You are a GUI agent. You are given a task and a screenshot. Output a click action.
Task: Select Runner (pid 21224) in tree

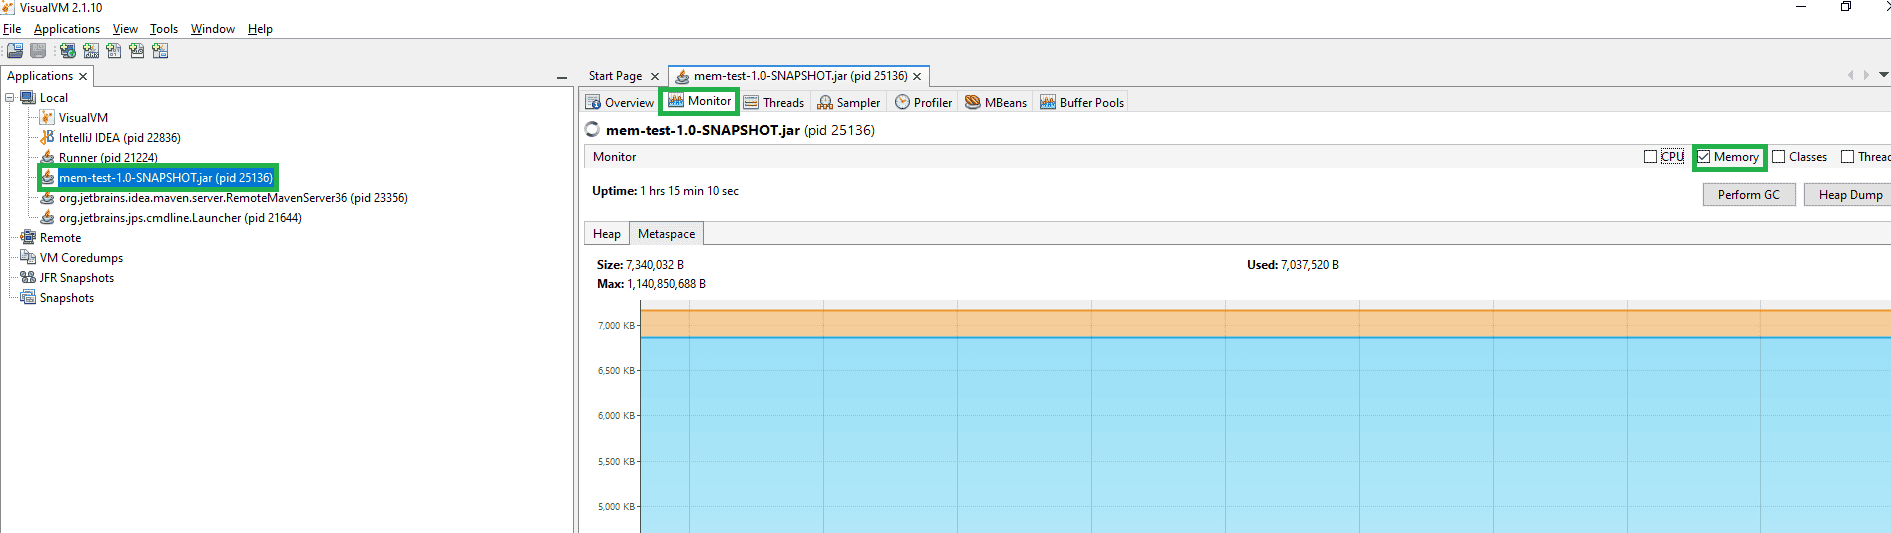(x=108, y=158)
